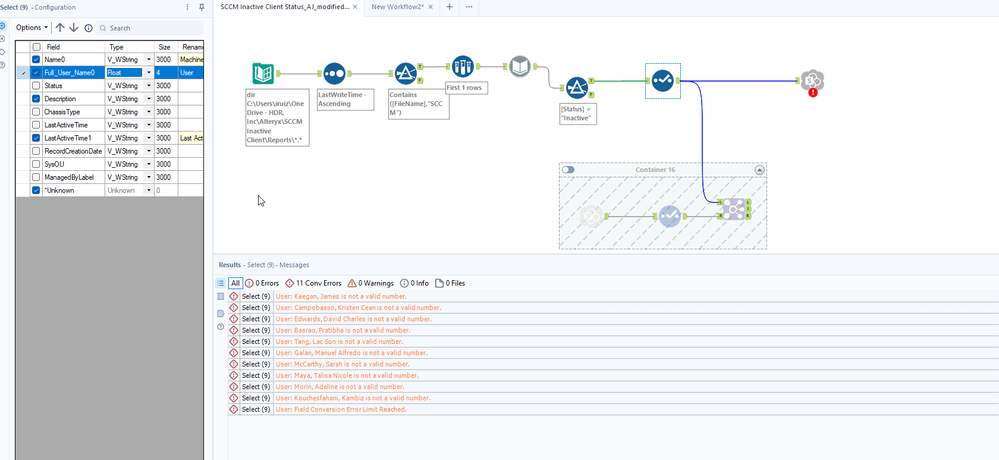This screenshot has height=460, width=999.
Task: Check the Status field checkbox
Action: click(x=36, y=85)
